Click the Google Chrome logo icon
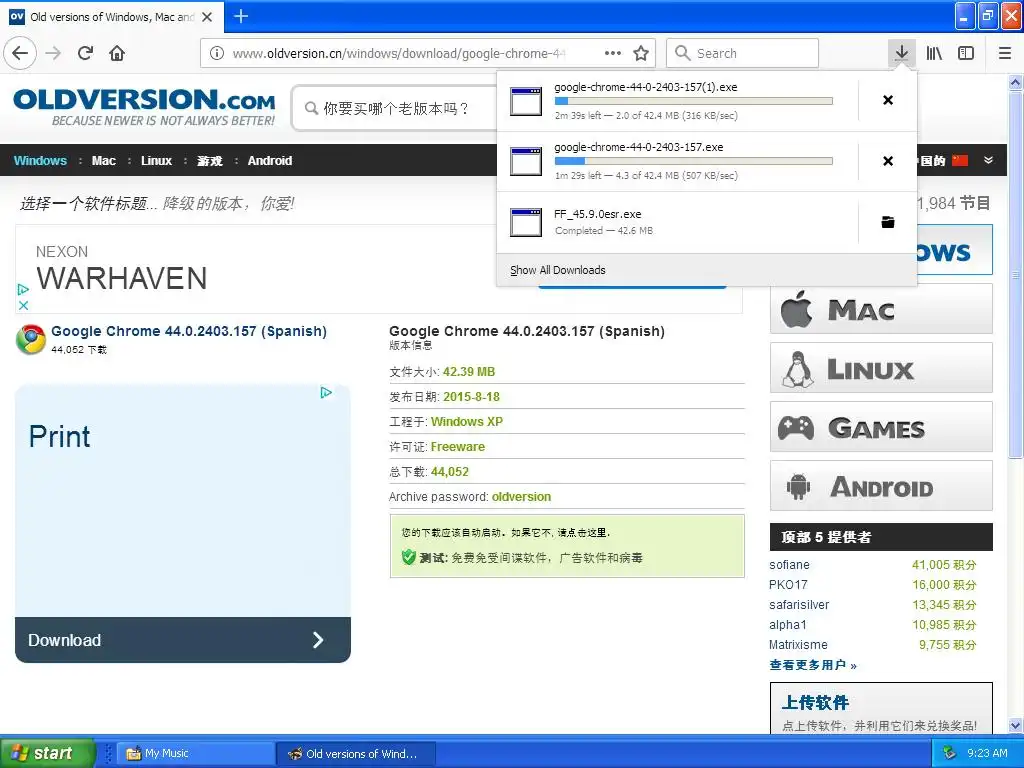Image resolution: width=1024 pixels, height=768 pixels. pyautogui.click(x=31, y=340)
